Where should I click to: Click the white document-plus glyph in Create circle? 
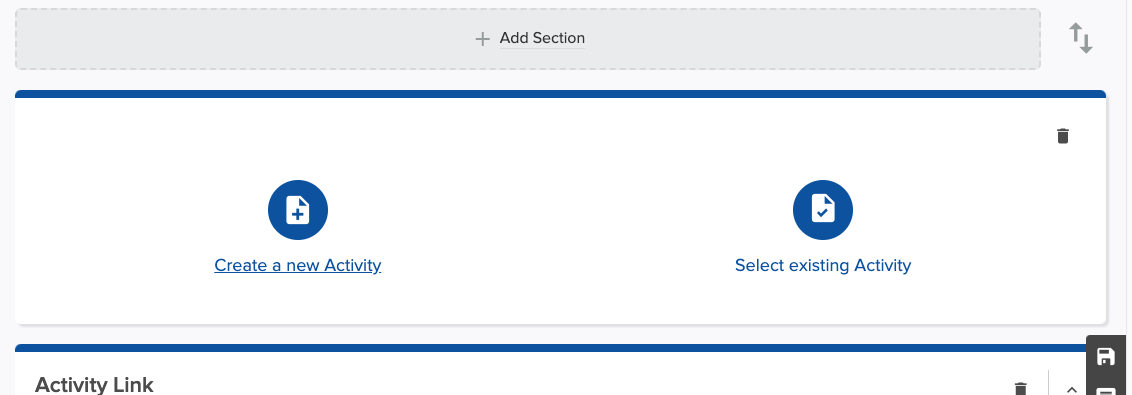(297, 210)
